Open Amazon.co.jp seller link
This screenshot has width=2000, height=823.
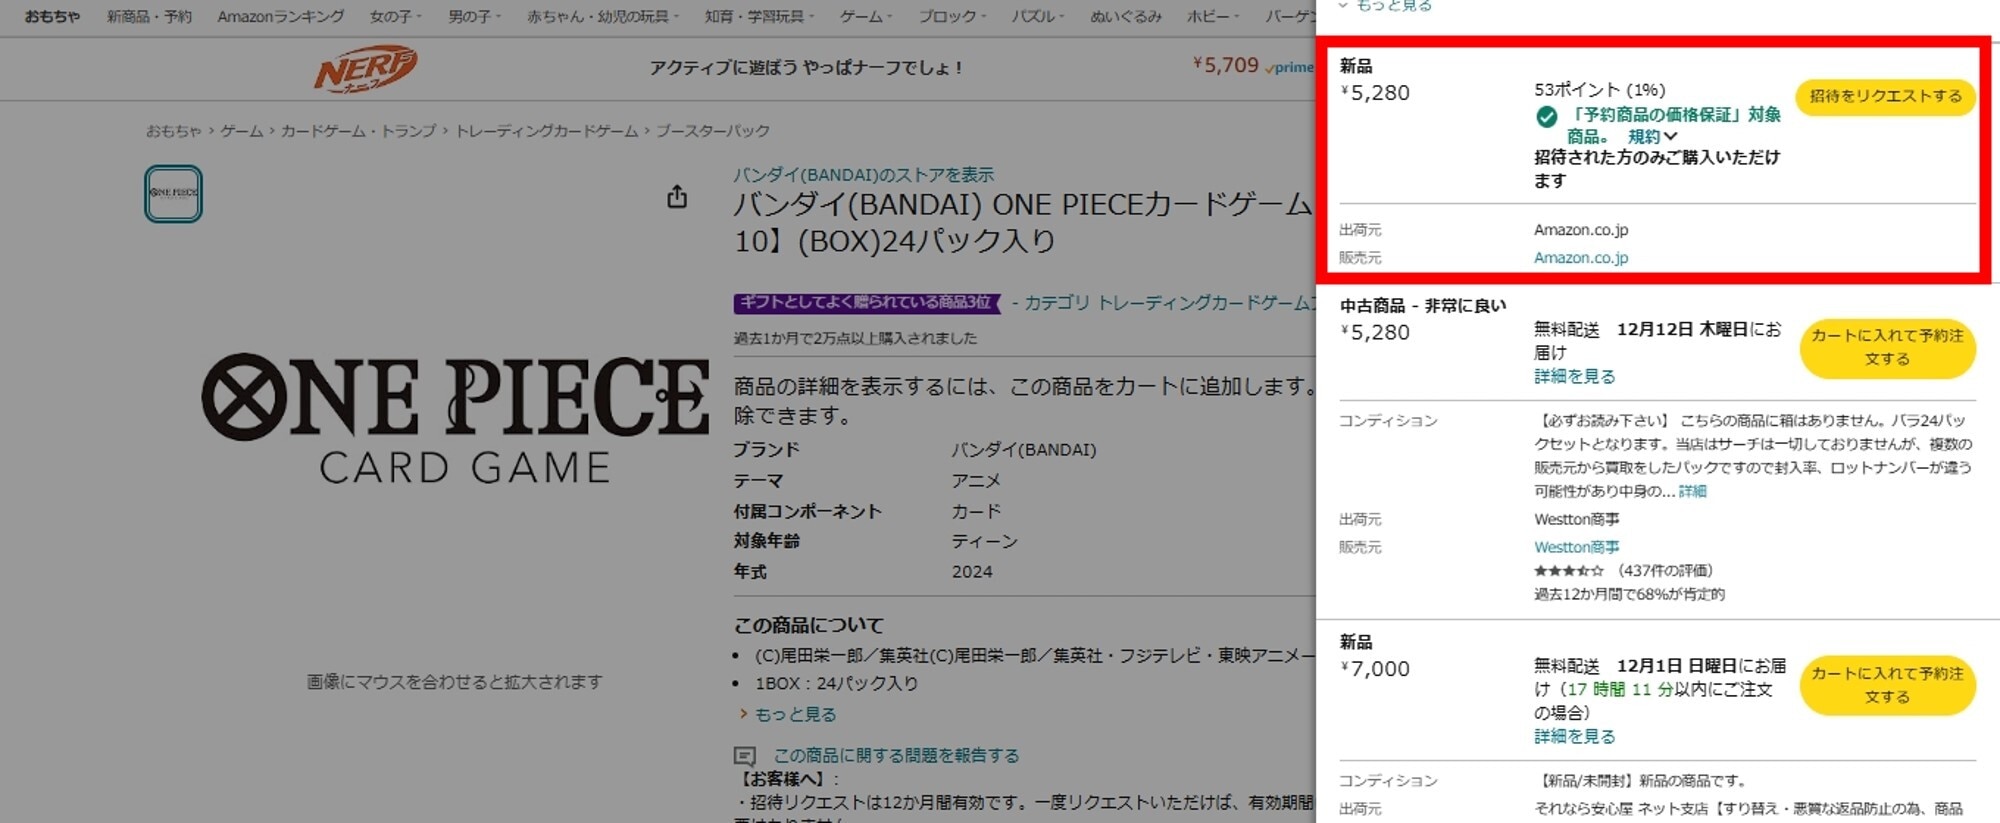point(1581,258)
